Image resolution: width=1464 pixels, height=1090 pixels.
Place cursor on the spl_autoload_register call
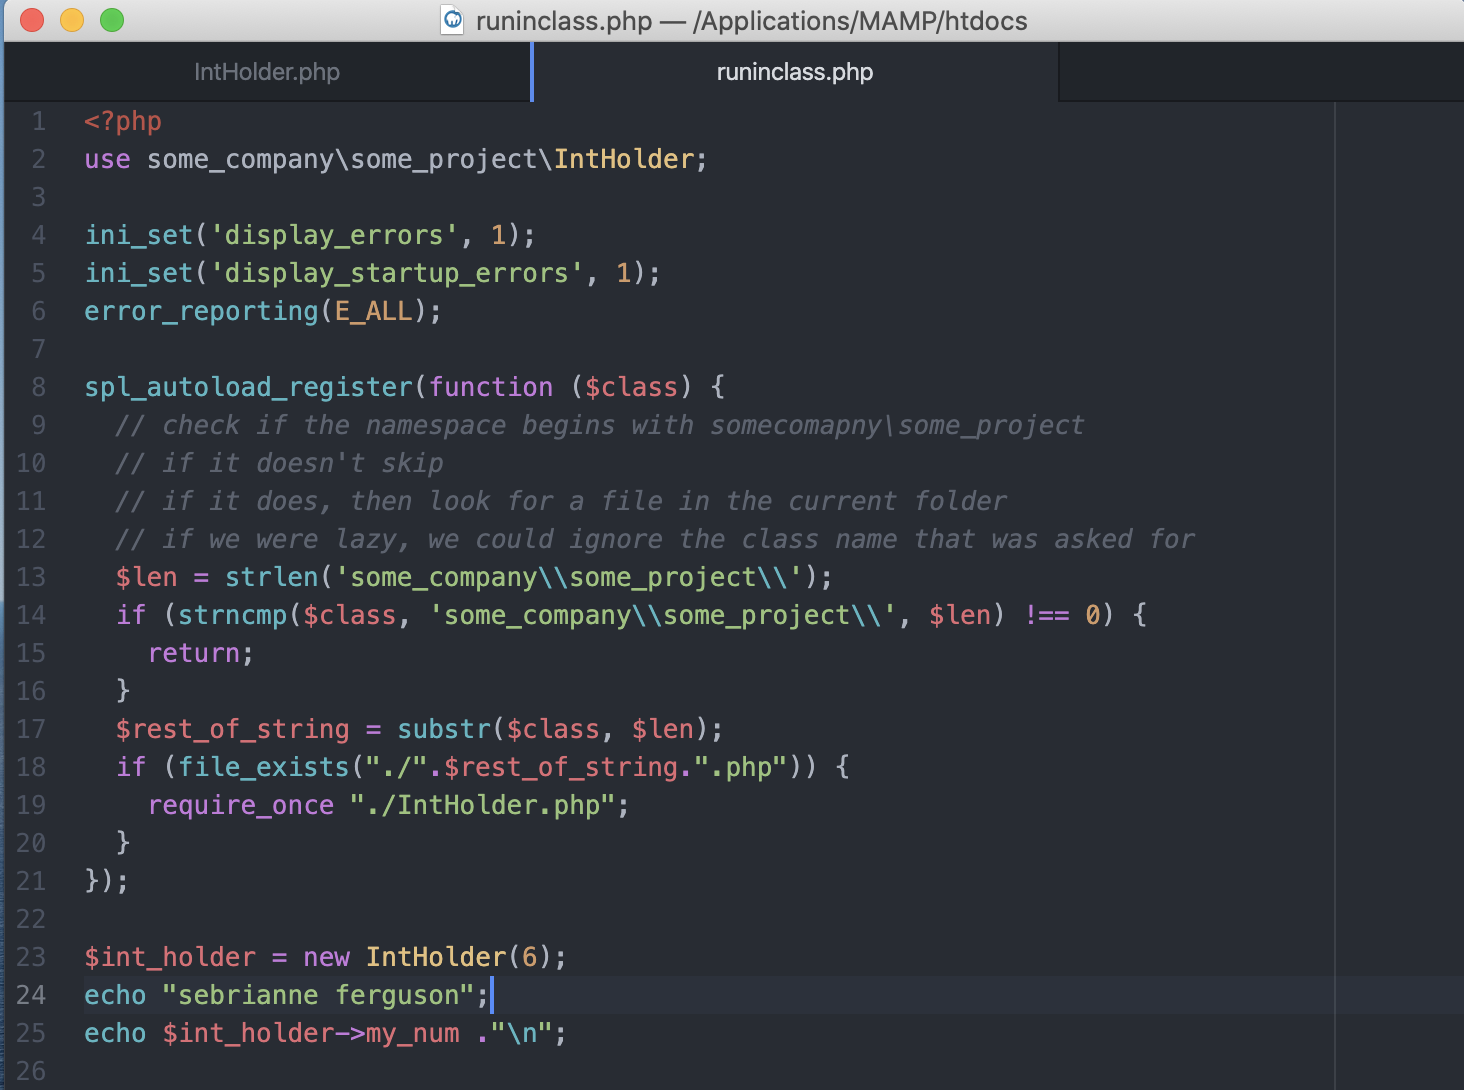tap(248, 387)
